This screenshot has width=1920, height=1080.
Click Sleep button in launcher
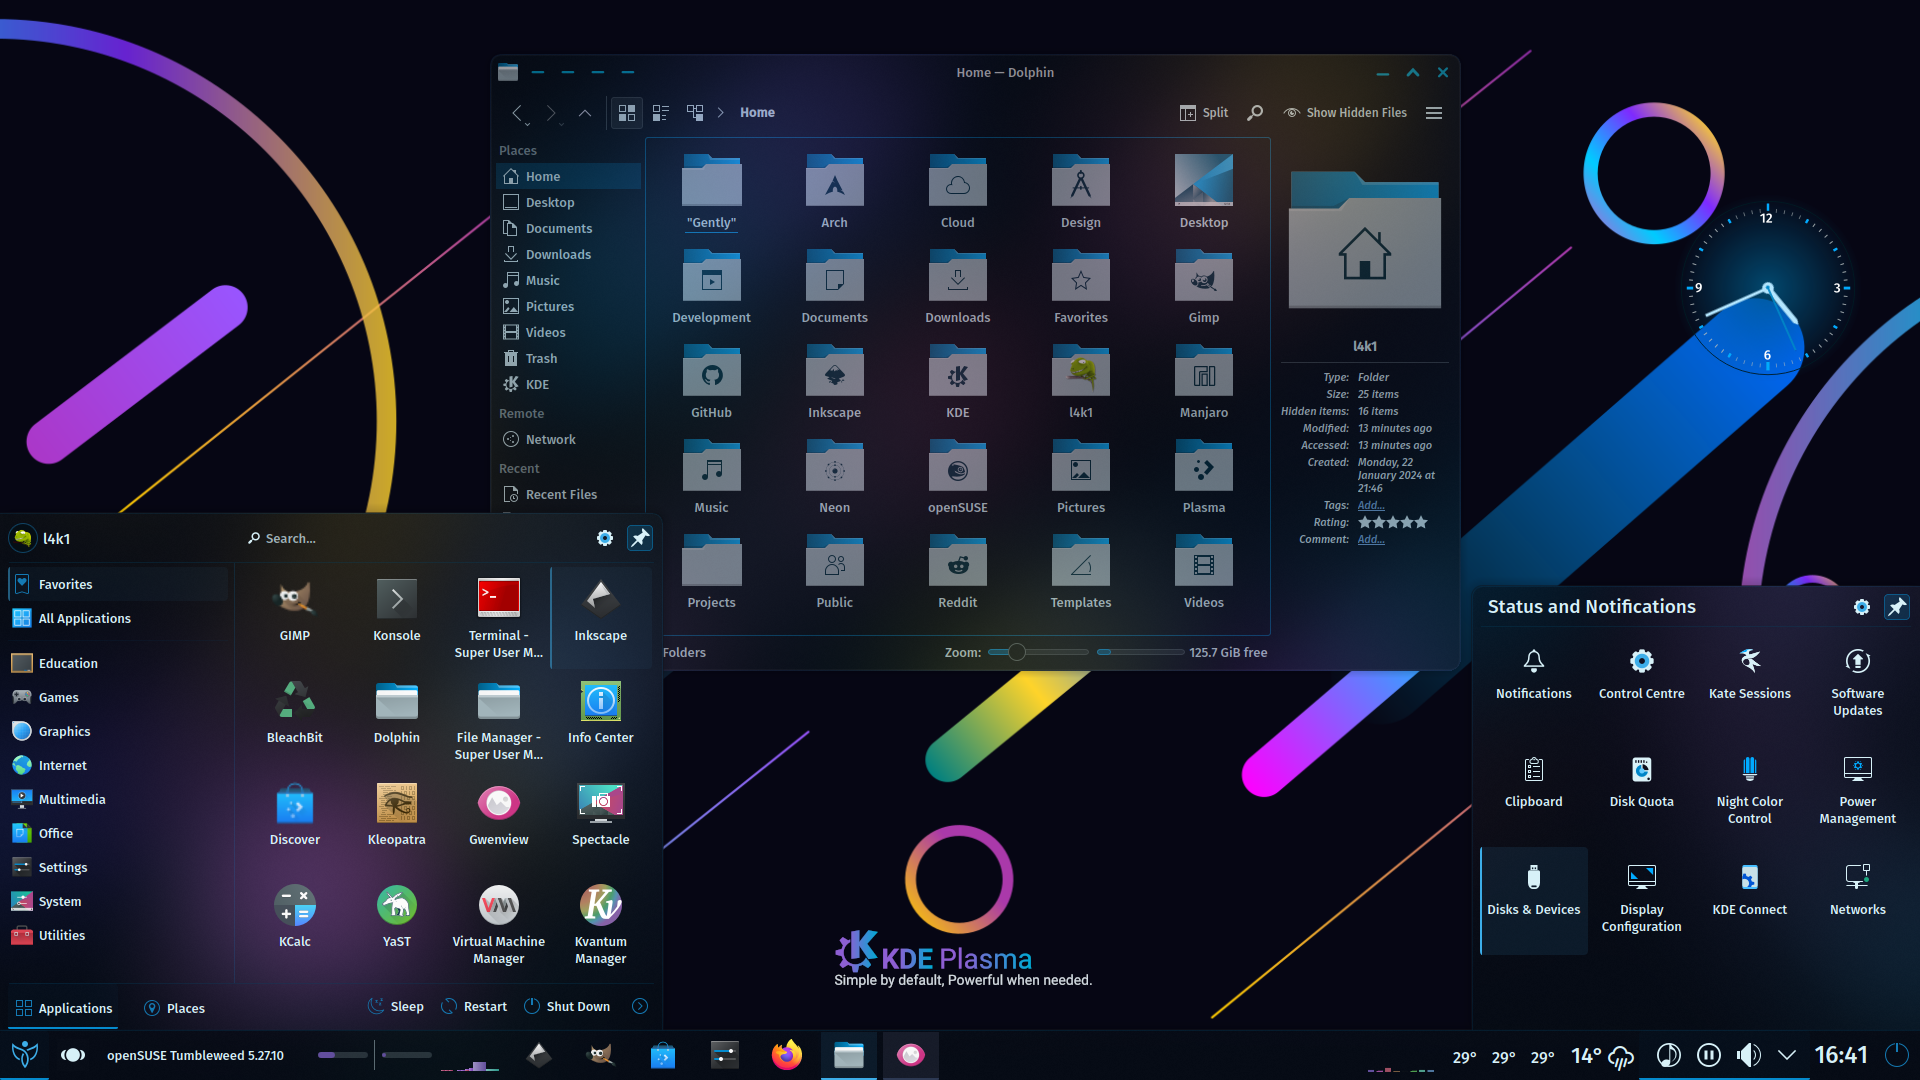[396, 1006]
